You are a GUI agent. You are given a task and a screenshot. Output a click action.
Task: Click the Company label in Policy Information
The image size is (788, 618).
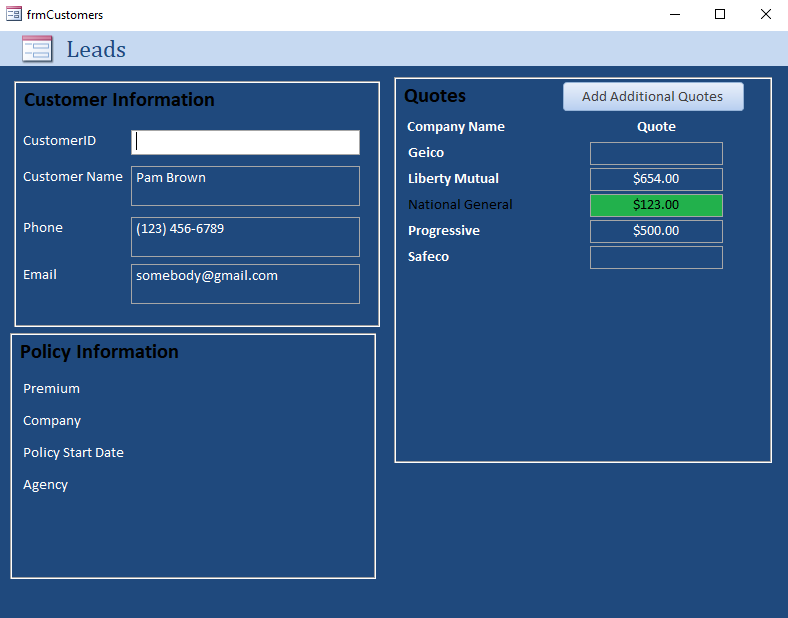[52, 421]
